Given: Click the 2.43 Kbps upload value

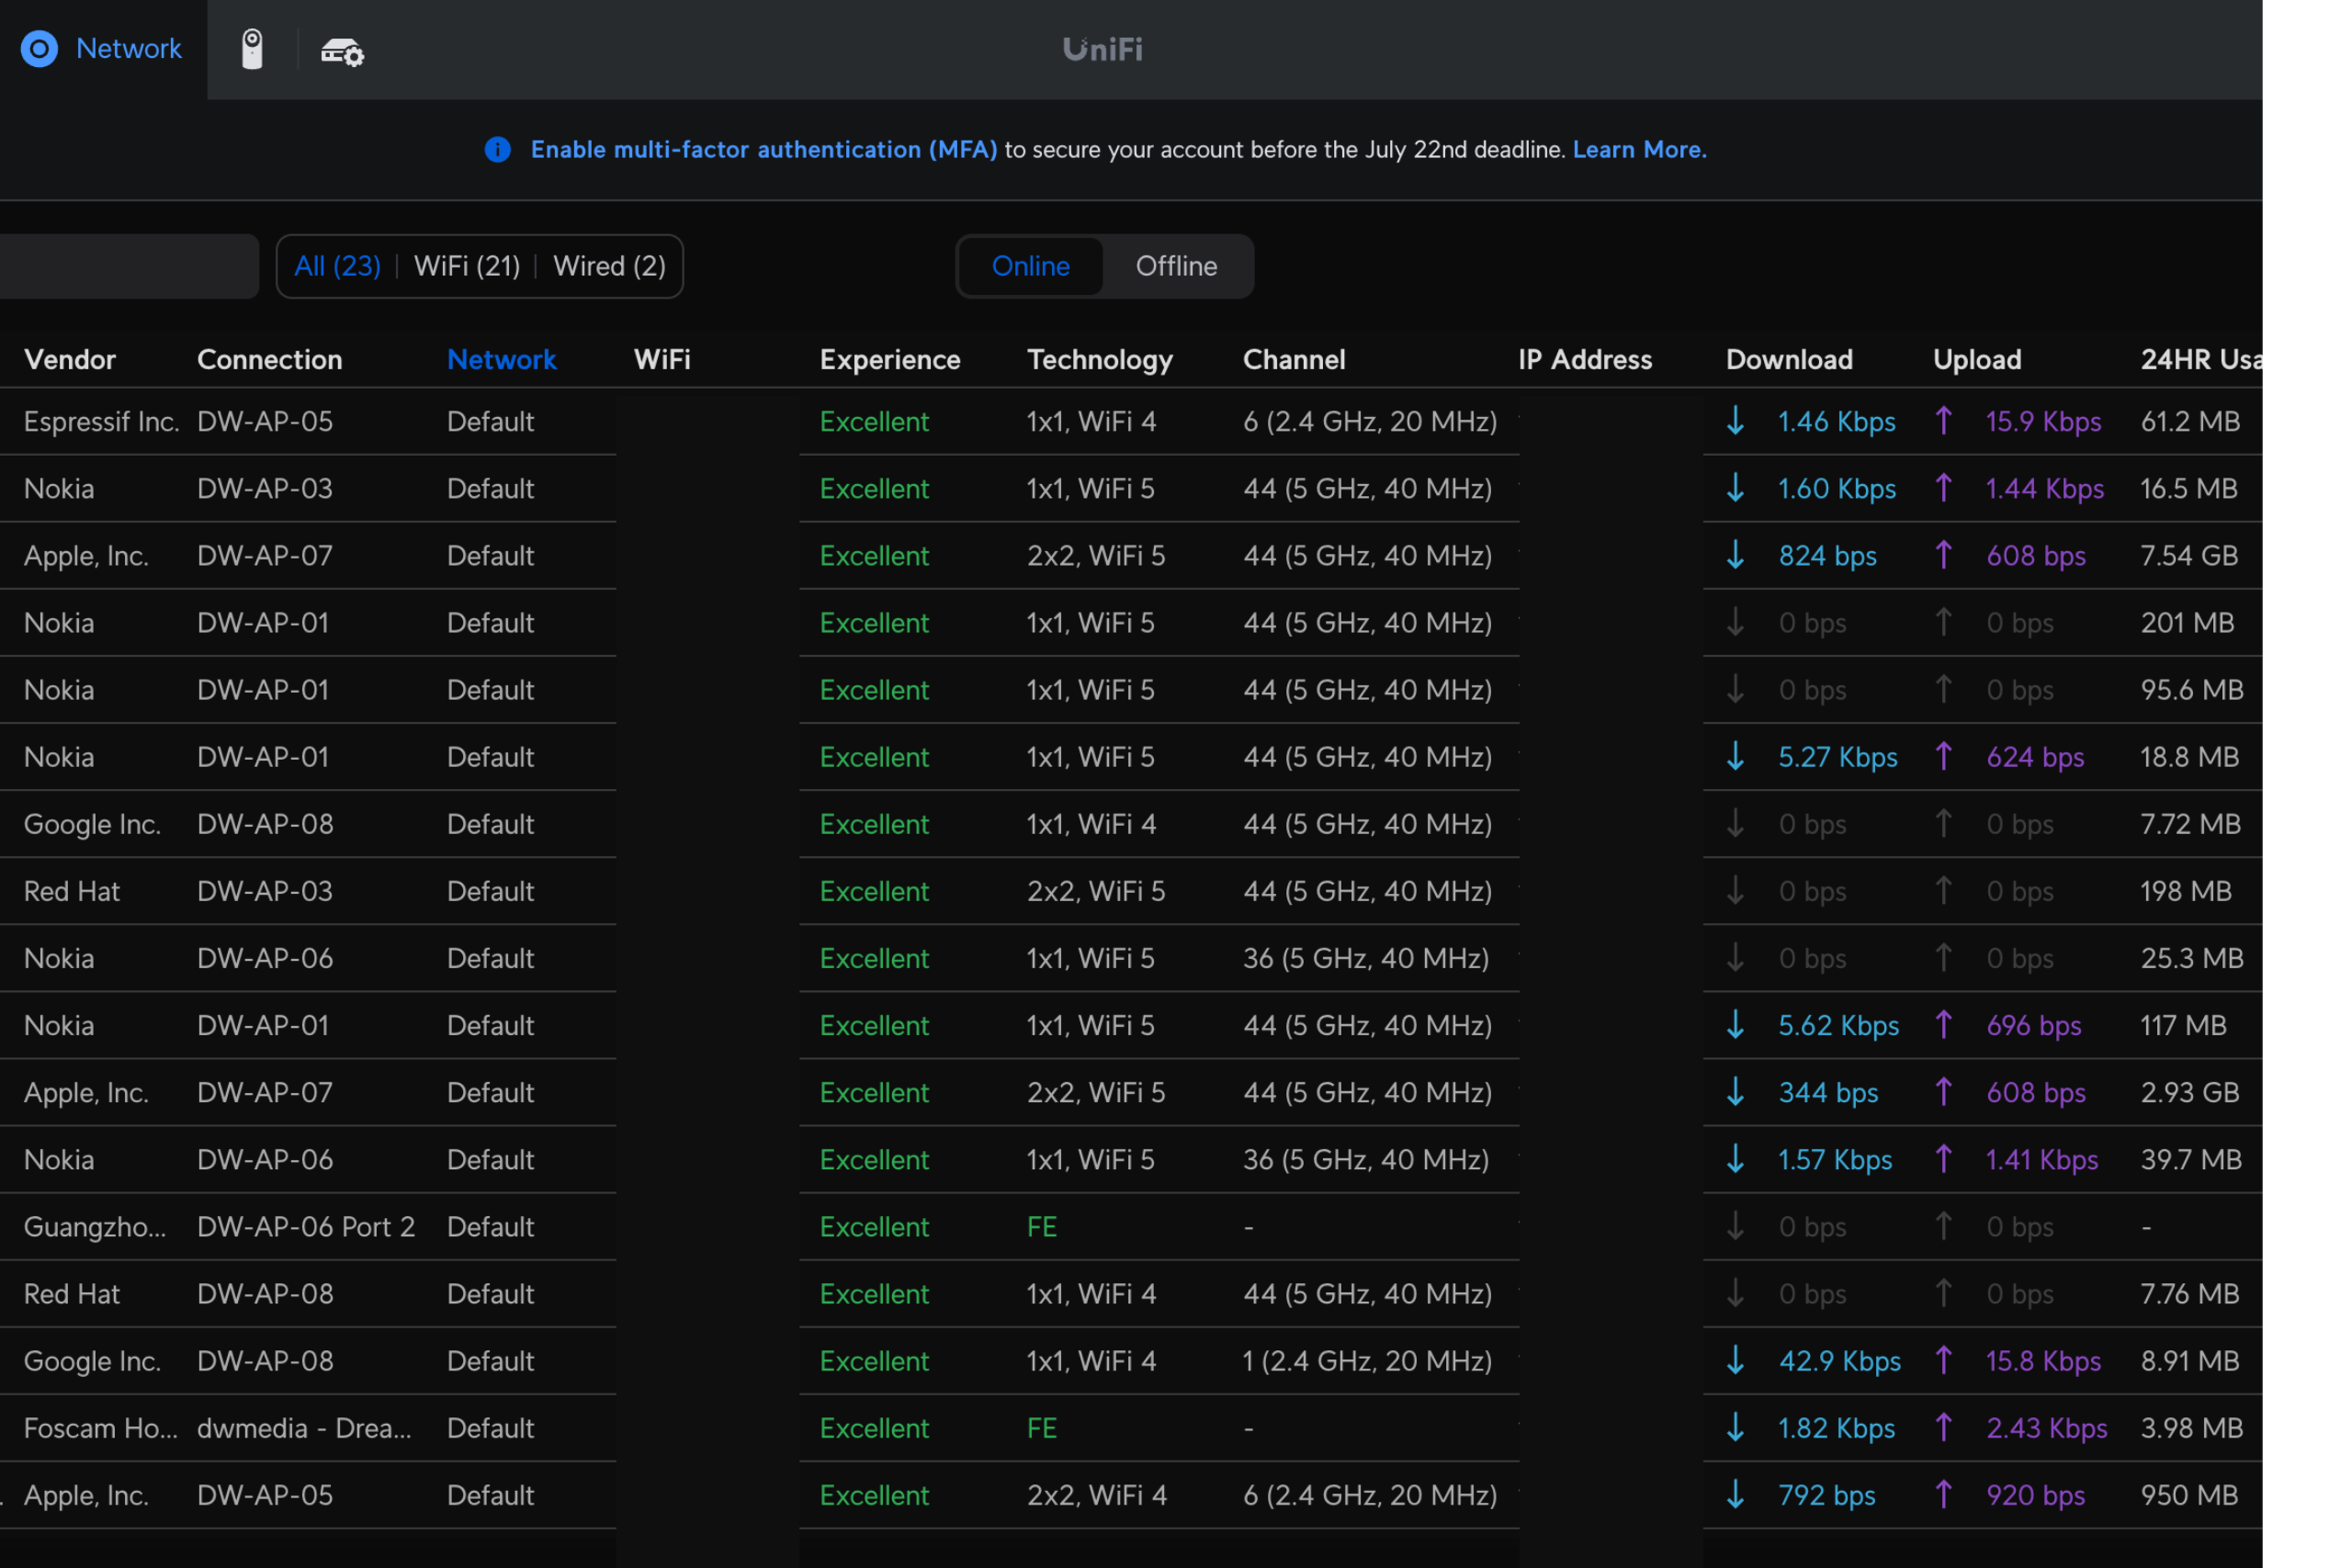Looking at the screenshot, I should [2046, 1427].
